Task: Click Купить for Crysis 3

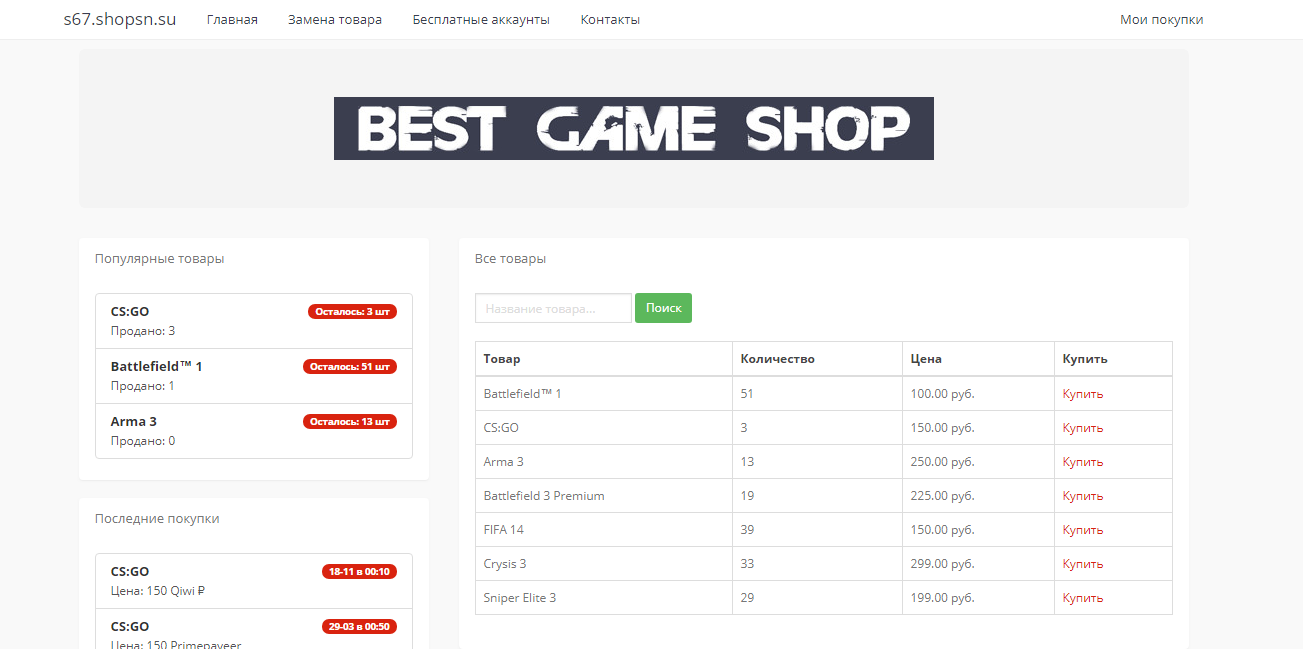Action: point(1083,564)
